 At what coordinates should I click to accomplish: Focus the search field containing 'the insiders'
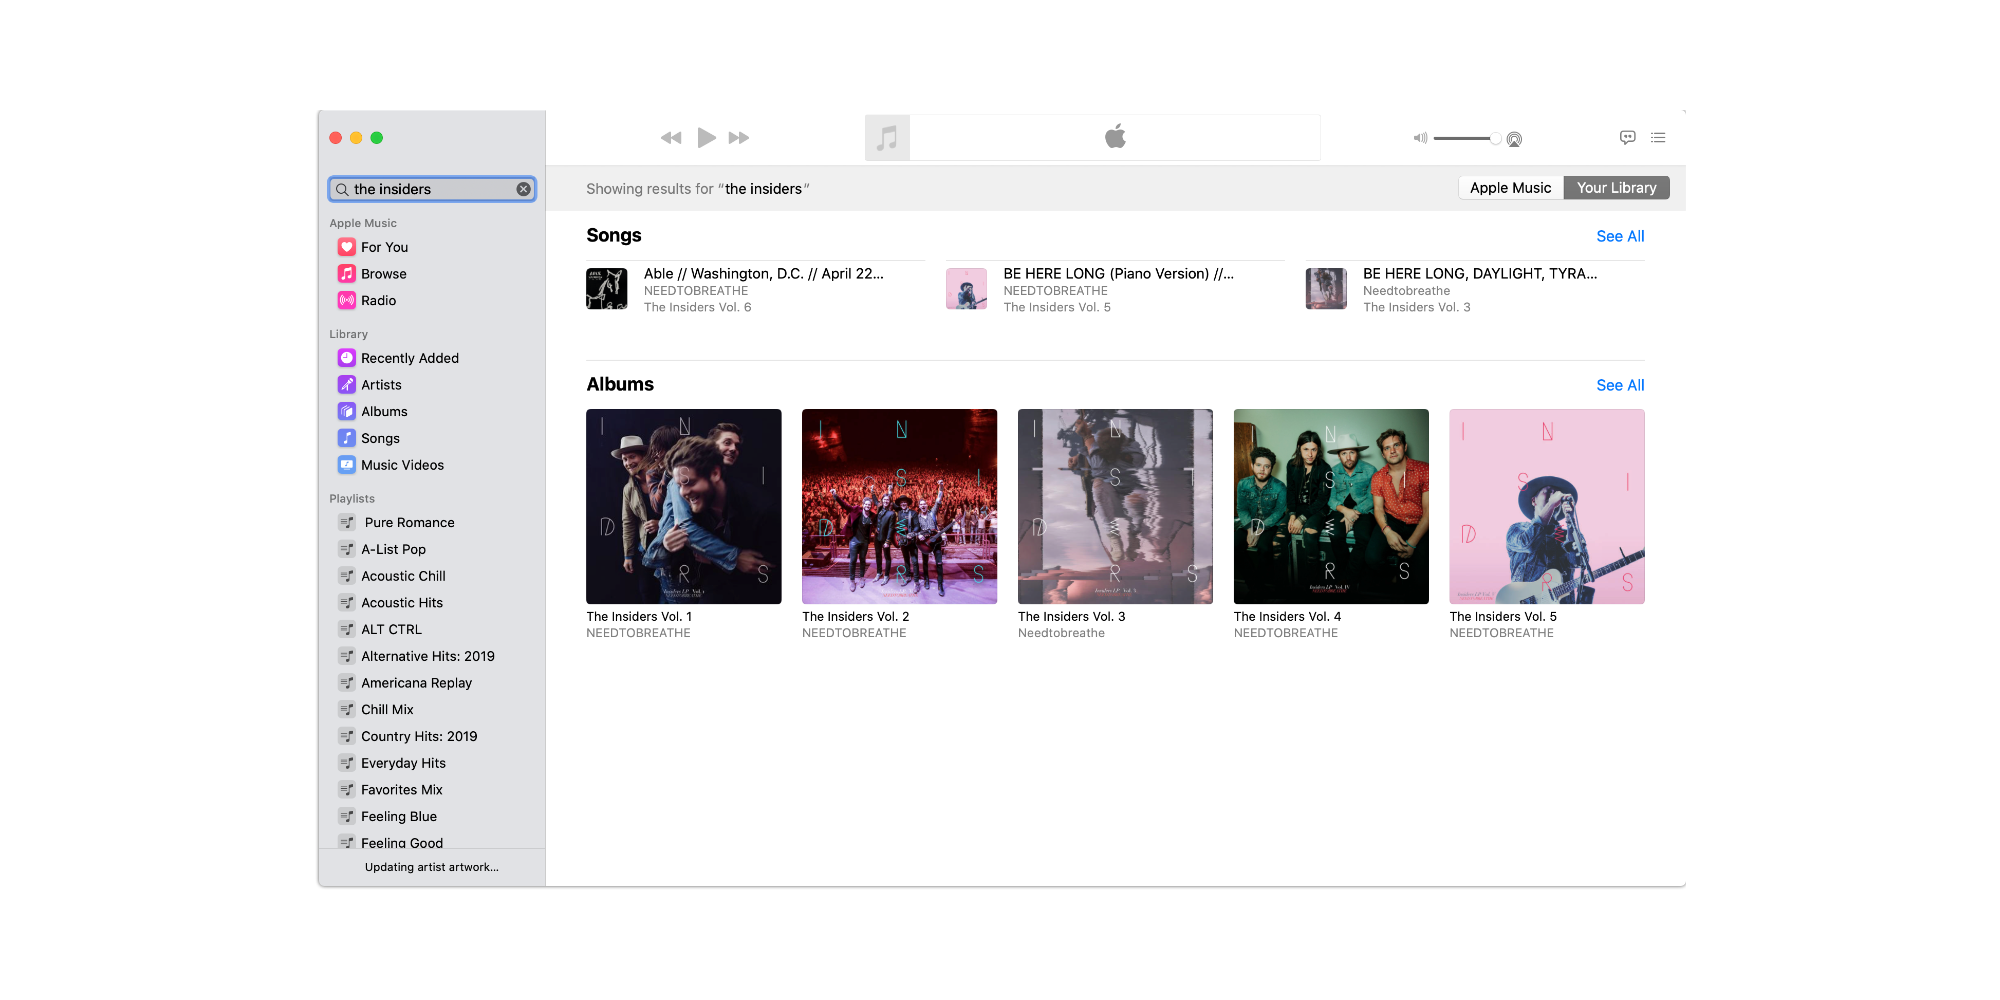pos(432,189)
